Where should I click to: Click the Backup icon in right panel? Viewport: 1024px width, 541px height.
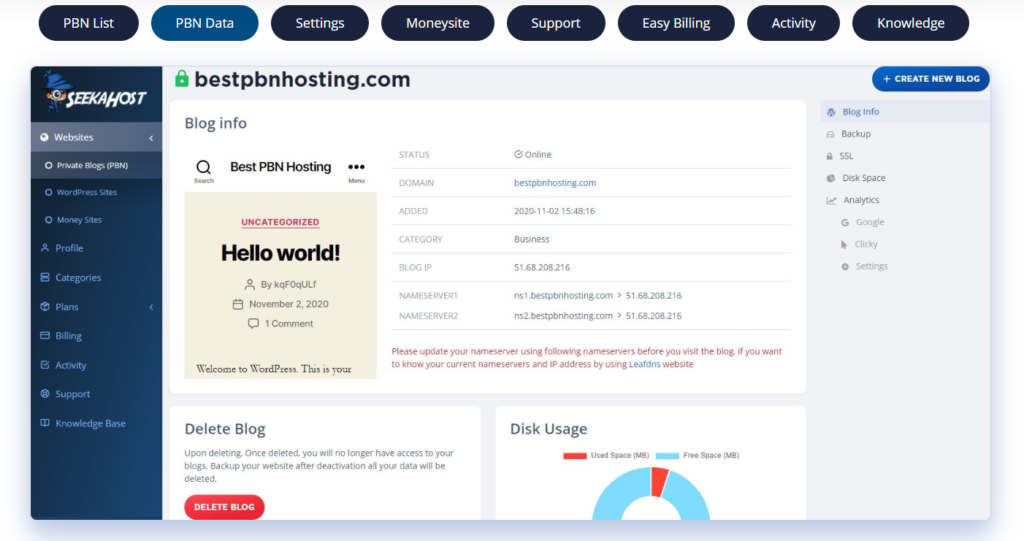(x=830, y=134)
